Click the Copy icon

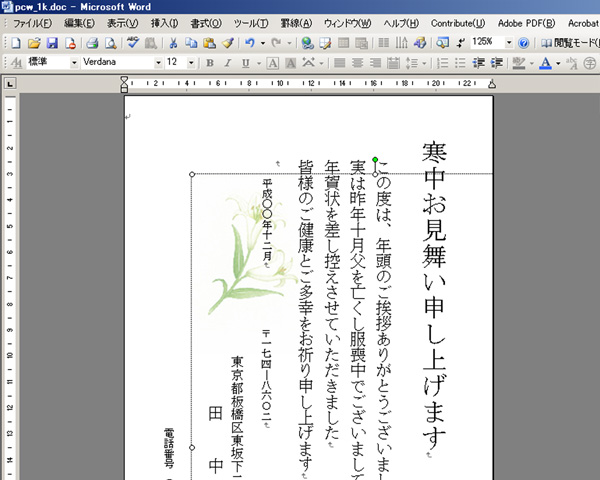coord(191,42)
